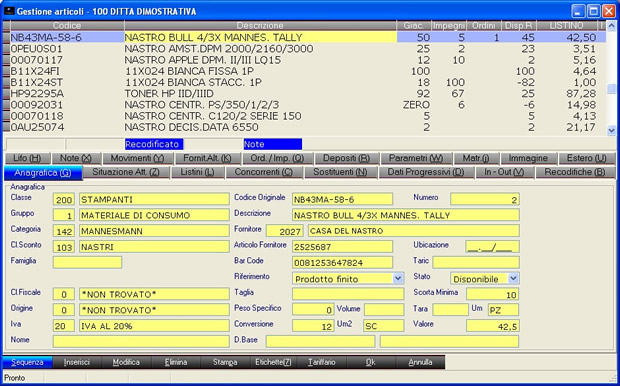Screen dimensions: 620x386
Task: Click the Fornitore code field 2027
Action: (285, 231)
